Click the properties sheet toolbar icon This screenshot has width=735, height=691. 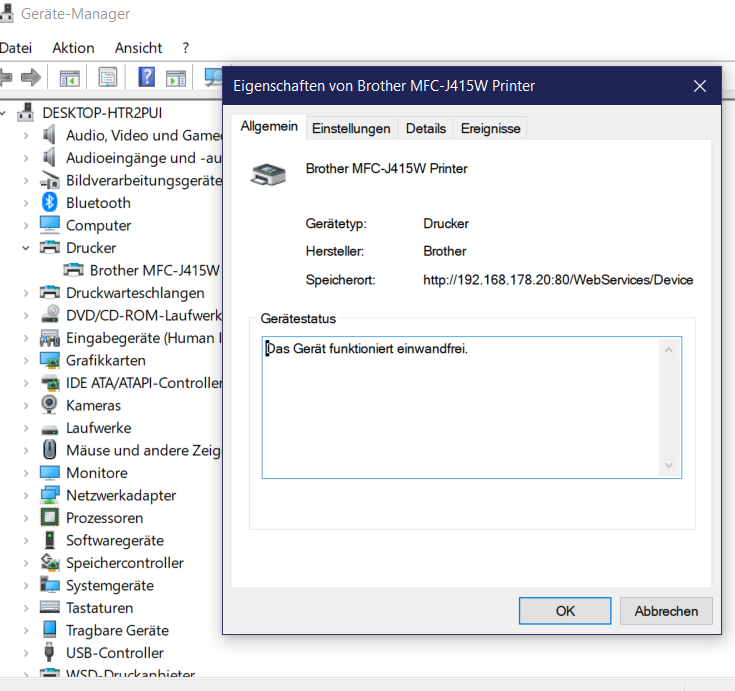(x=108, y=77)
